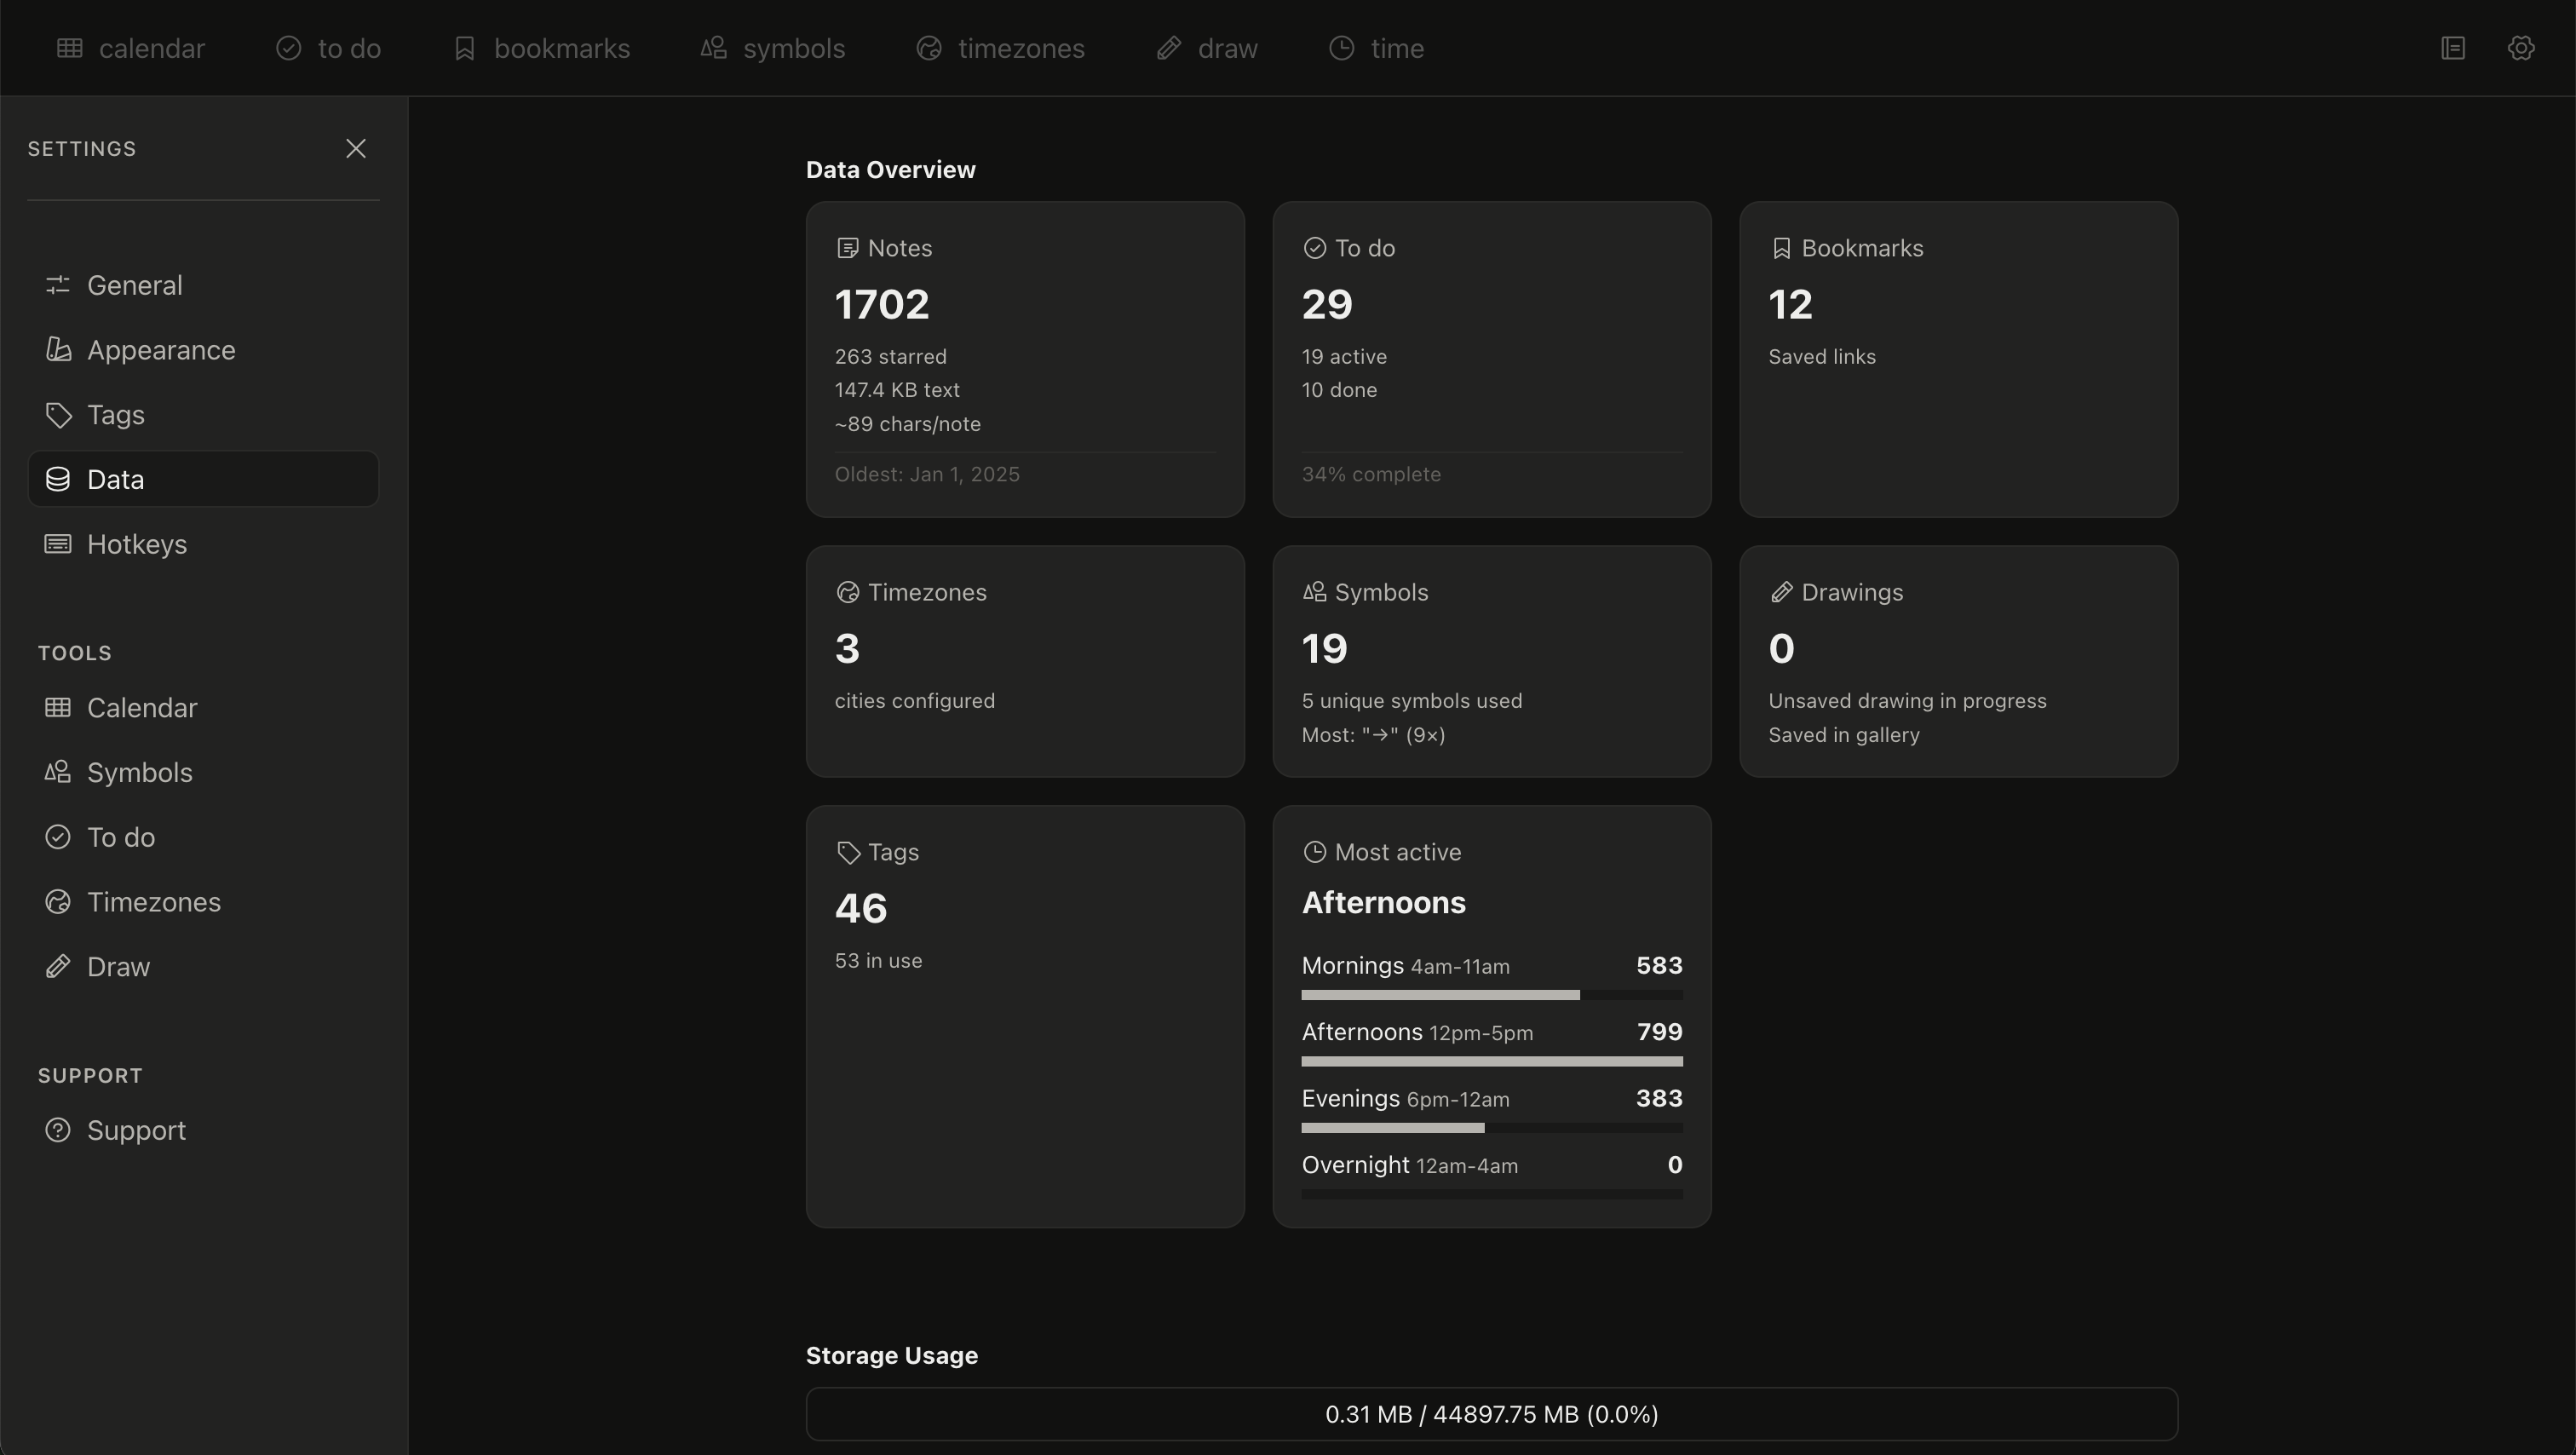Screen dimensions: 2576x1455
Task: Click the grid icon beside sidebar Calendar
Action: click(58, 707)
